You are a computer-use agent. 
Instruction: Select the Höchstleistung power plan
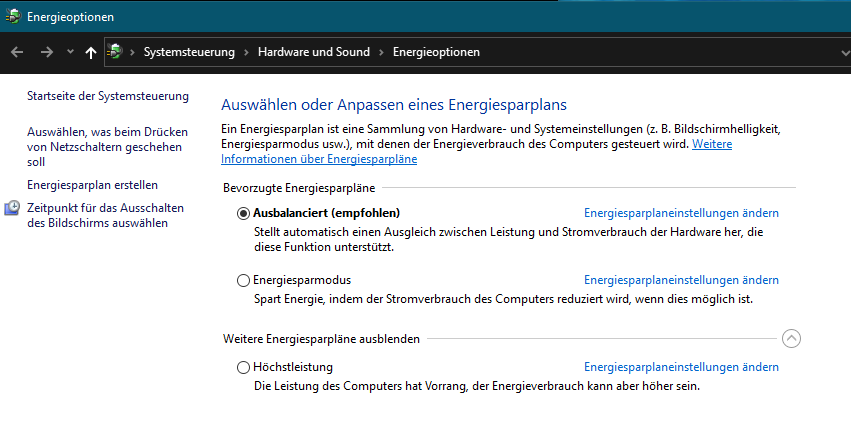click(243, 367)
